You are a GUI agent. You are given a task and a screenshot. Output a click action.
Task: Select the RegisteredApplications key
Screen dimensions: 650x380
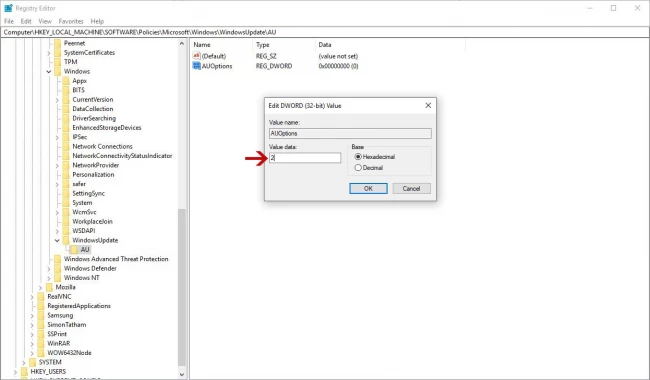point(79,306)
